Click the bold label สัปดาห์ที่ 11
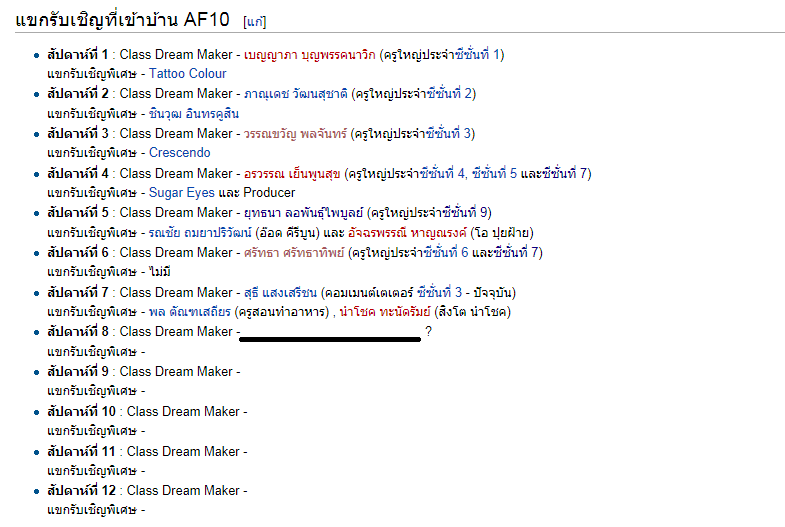 coord(82,452)
